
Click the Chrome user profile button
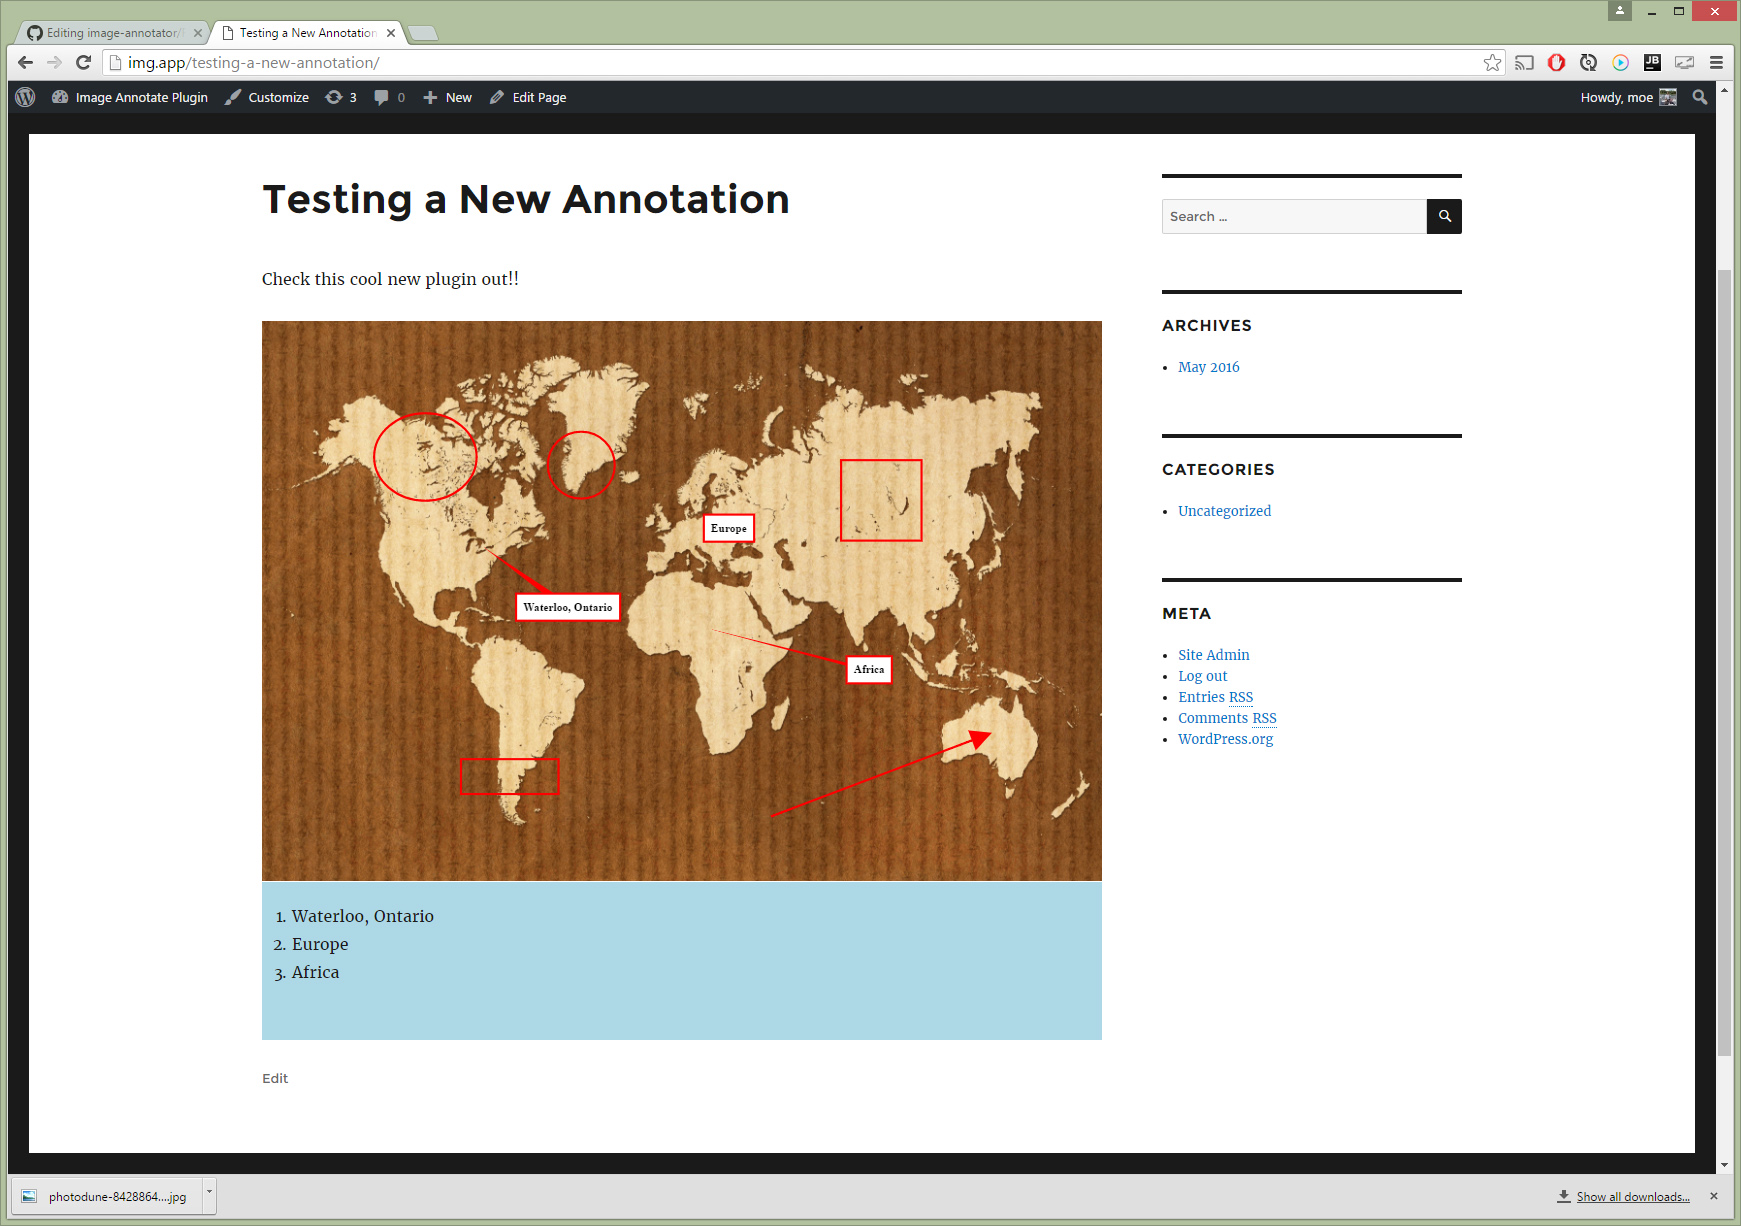coord(1620,10)
